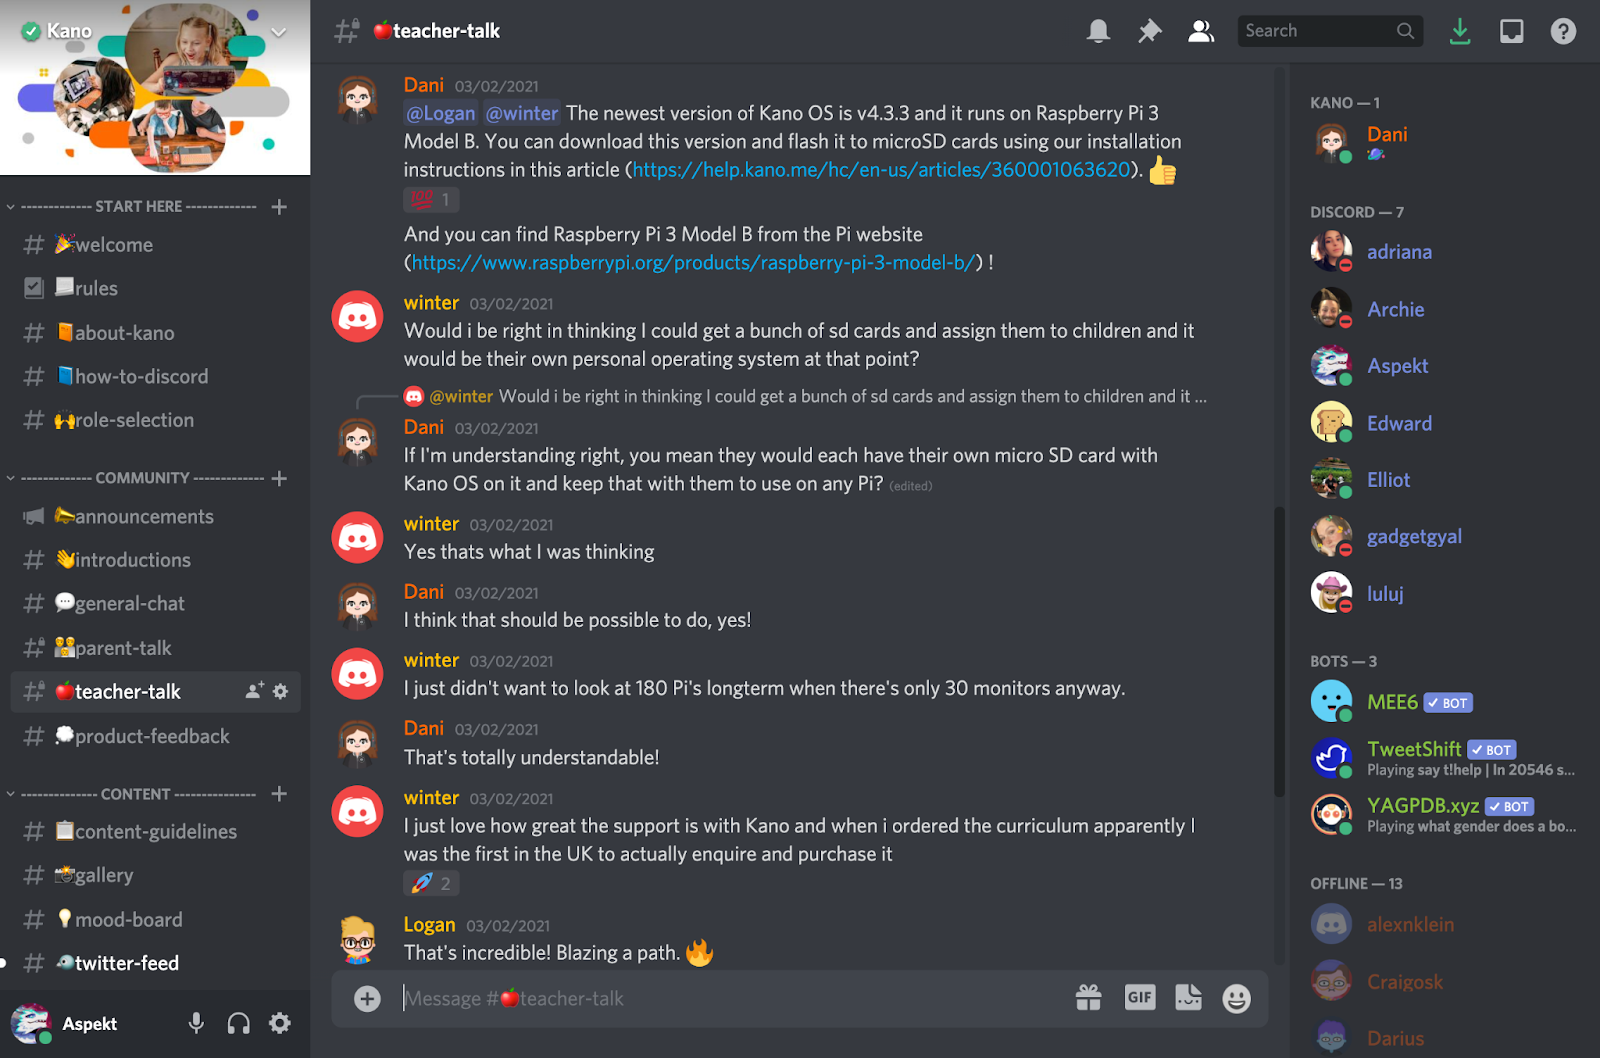The height and width of the screenshot is (1058, 1600).
Task: Deafen audio with headphones icon
Action: [238, 1023]
